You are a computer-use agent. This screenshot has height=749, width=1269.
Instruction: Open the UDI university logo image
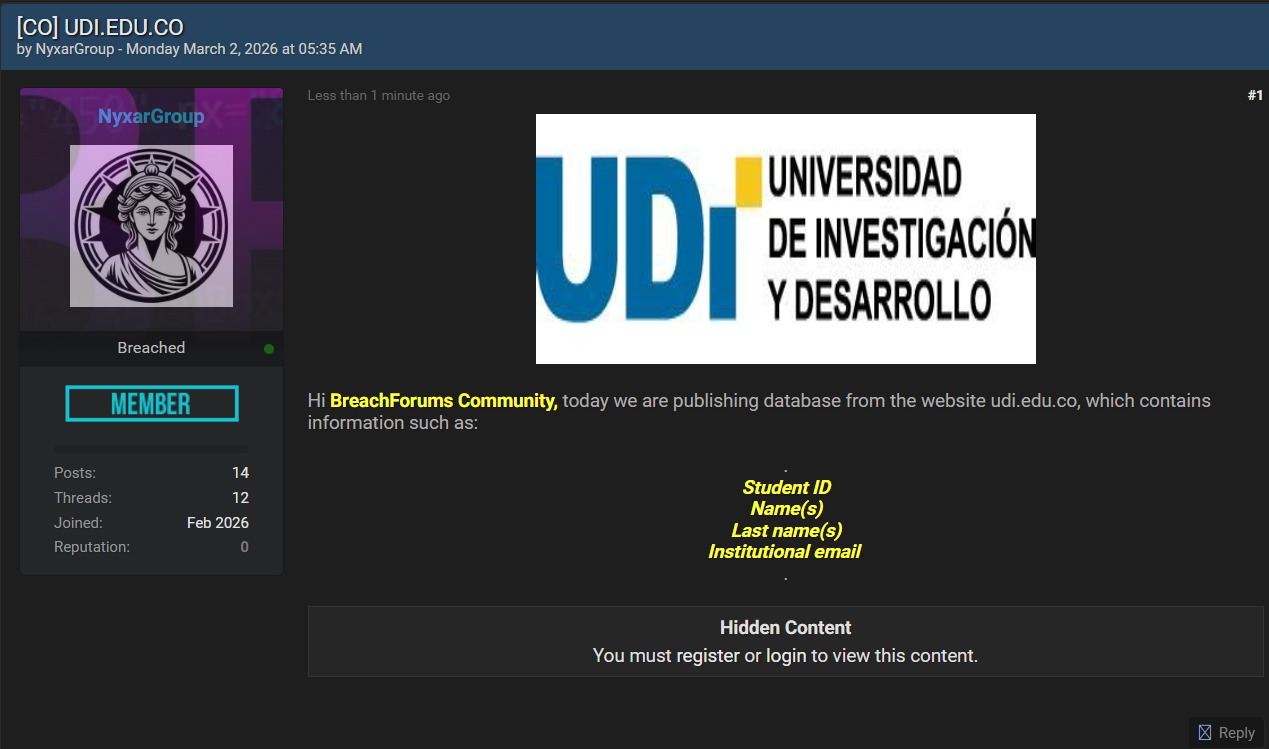point(785,238)
